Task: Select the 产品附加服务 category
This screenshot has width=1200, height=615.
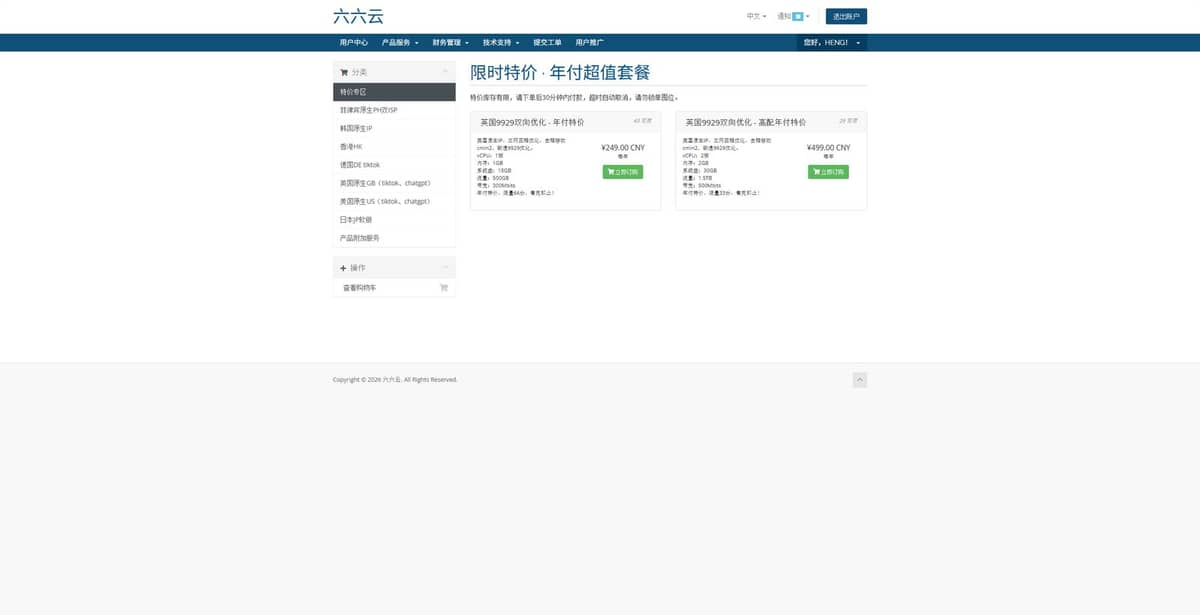Action: tap(394, 238)
